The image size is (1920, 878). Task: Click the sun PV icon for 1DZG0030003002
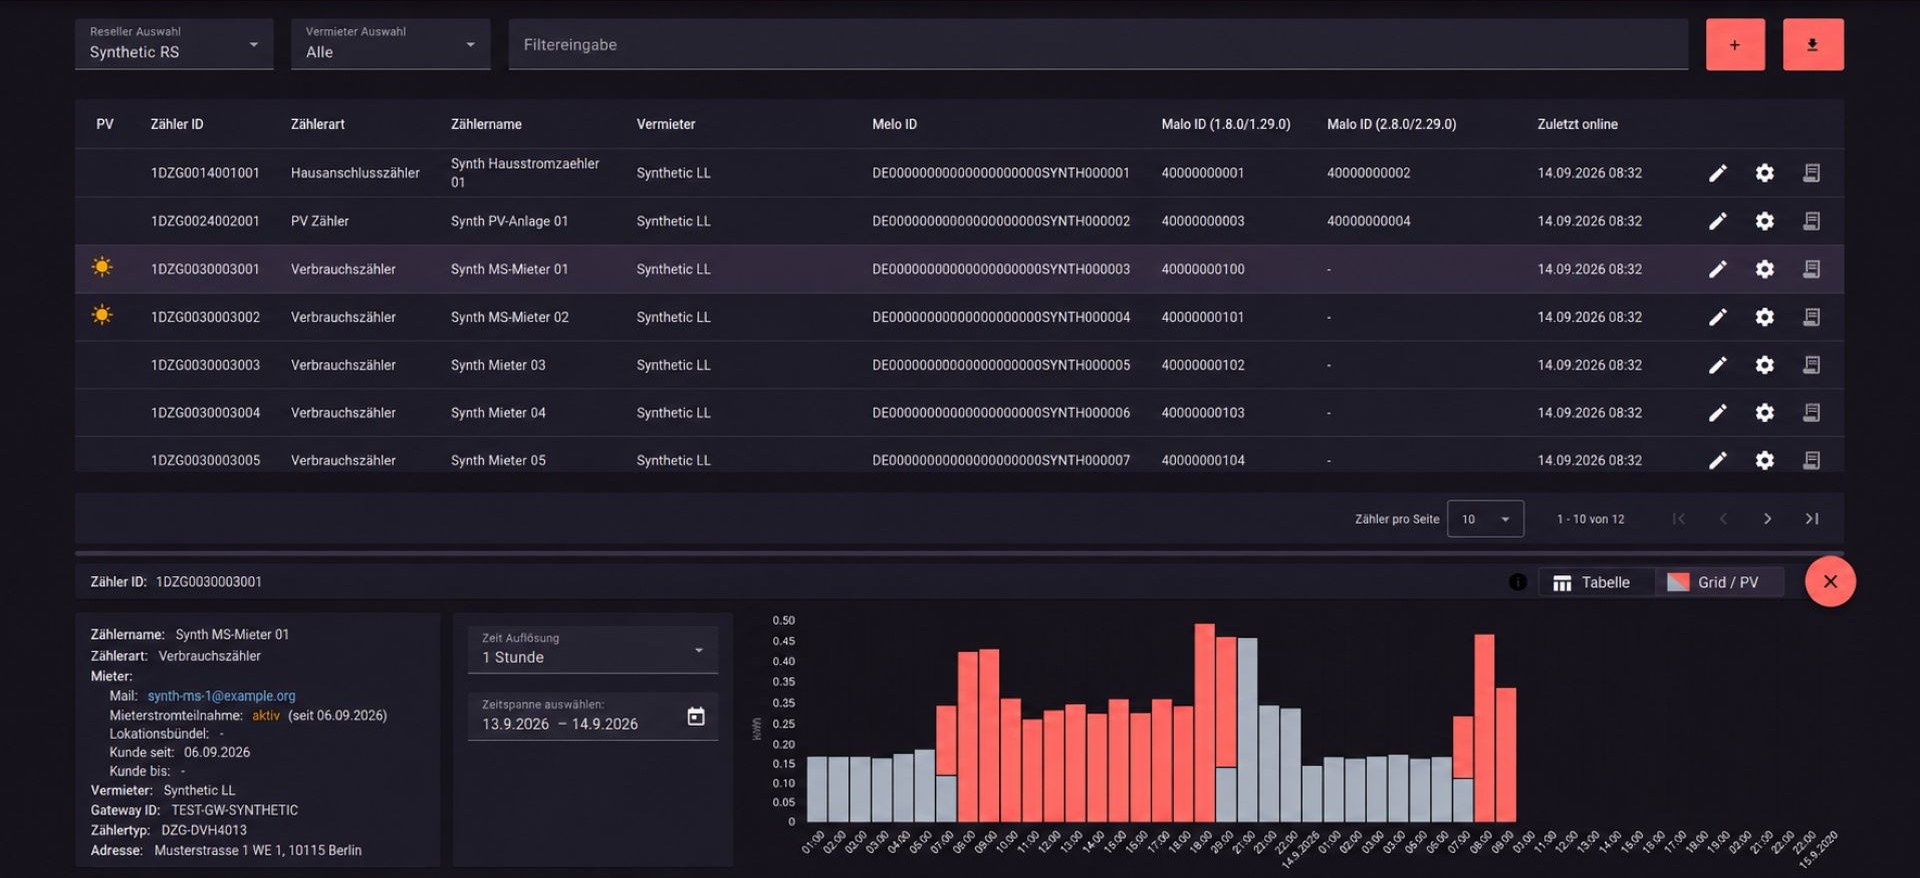(102, 315)
